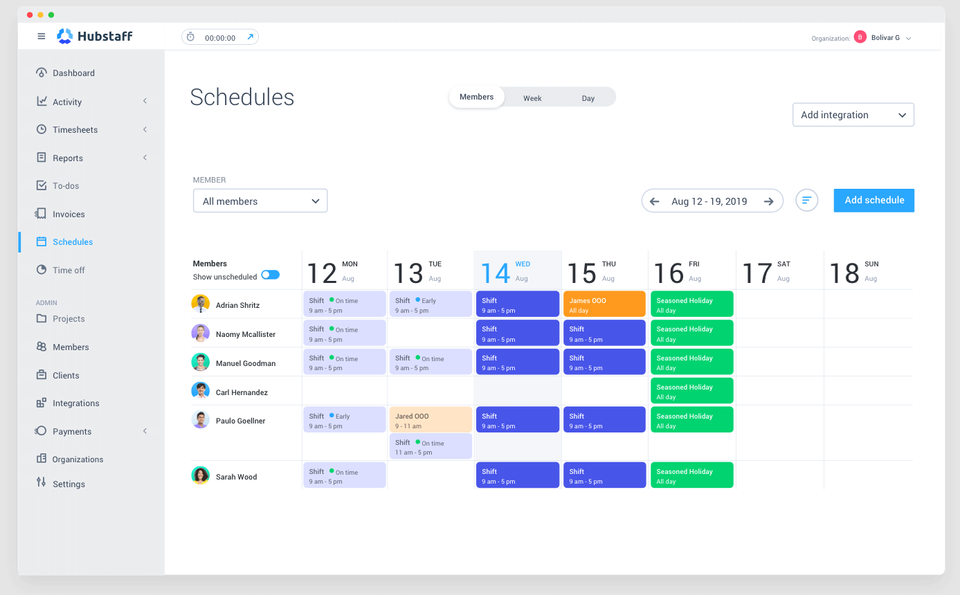Click the Add schedule button
The image size is (960, 595).
873,200
